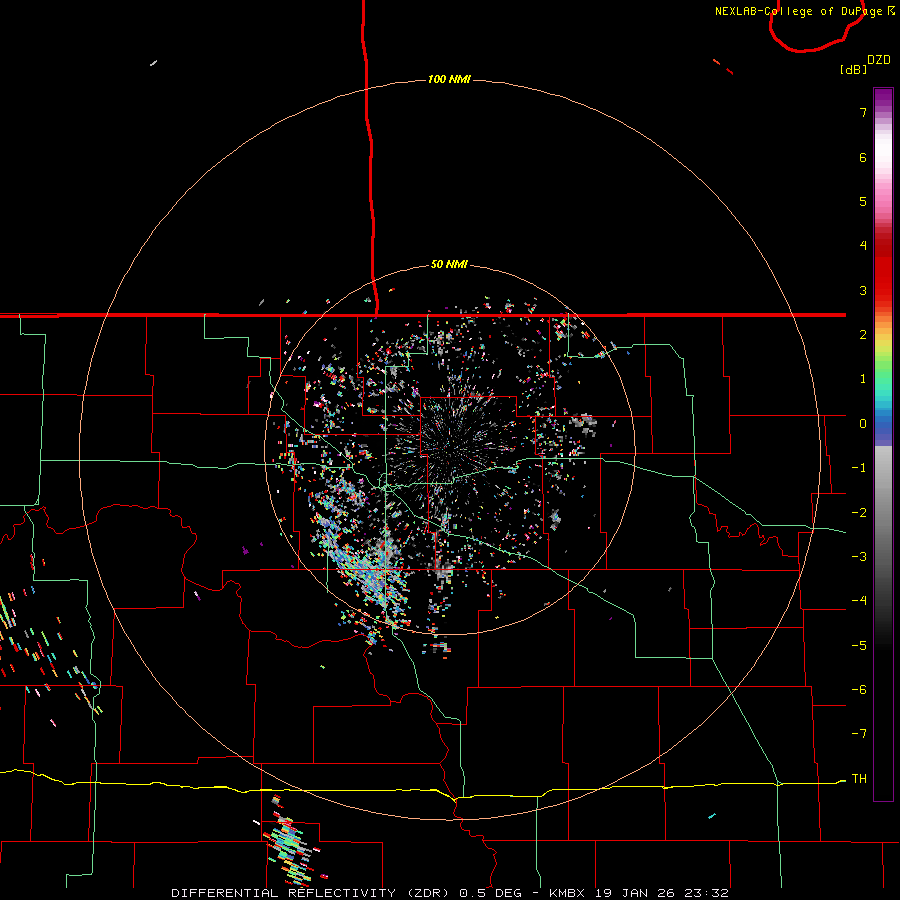Click the KMBX station identifier in caption
Screen dimensions: 900x900
pos(567,893)
